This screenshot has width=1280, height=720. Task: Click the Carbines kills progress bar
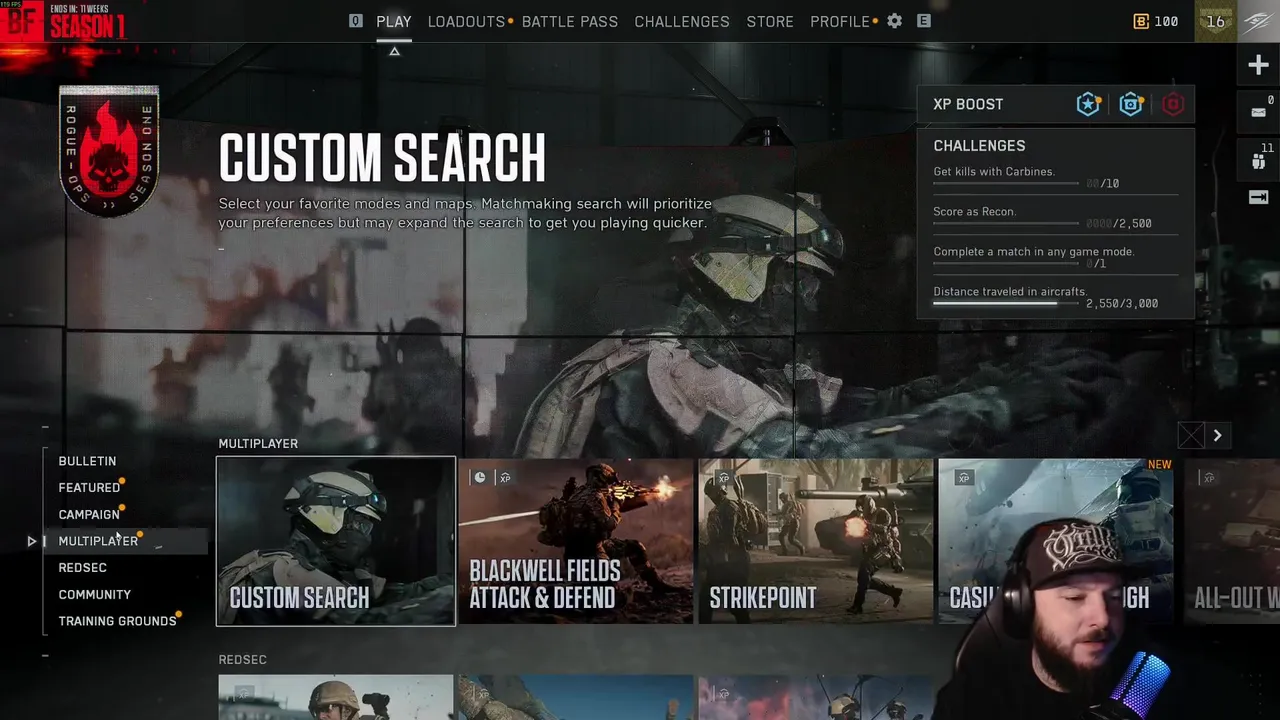click(x=1006, y=184)
